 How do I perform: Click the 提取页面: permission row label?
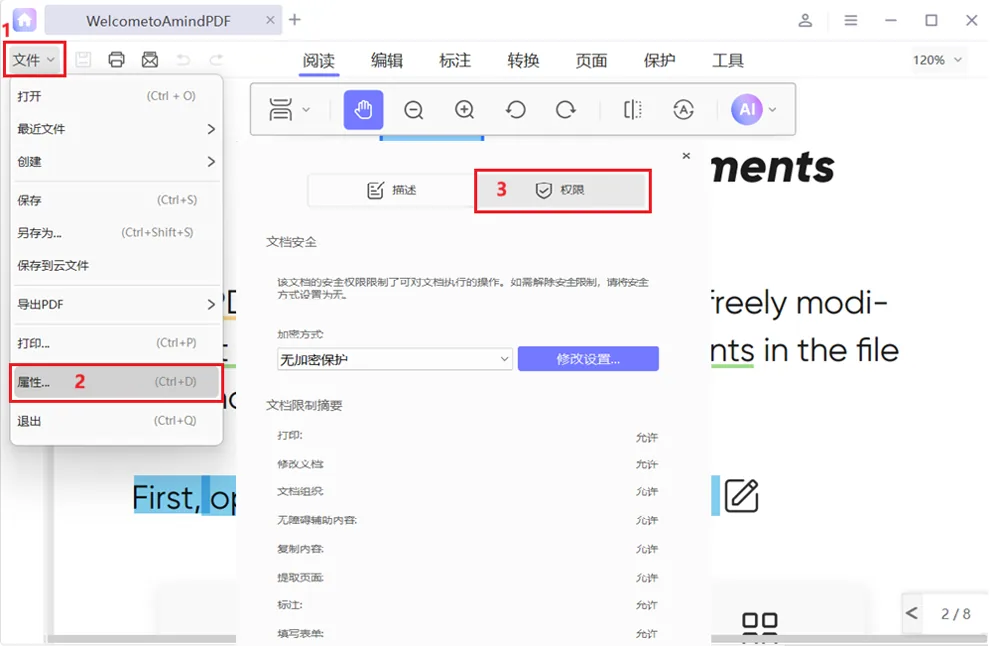300,578
